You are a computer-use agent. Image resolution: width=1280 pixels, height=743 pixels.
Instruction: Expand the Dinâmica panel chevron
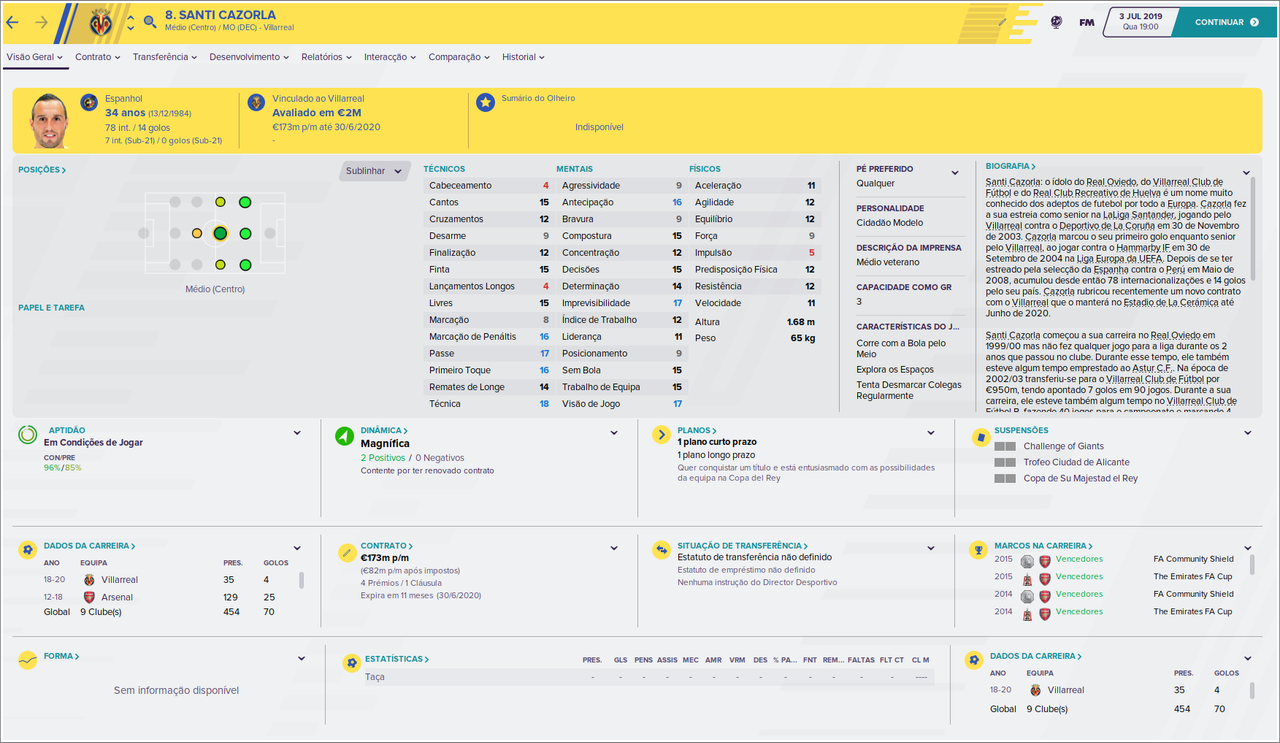point(614,433)
